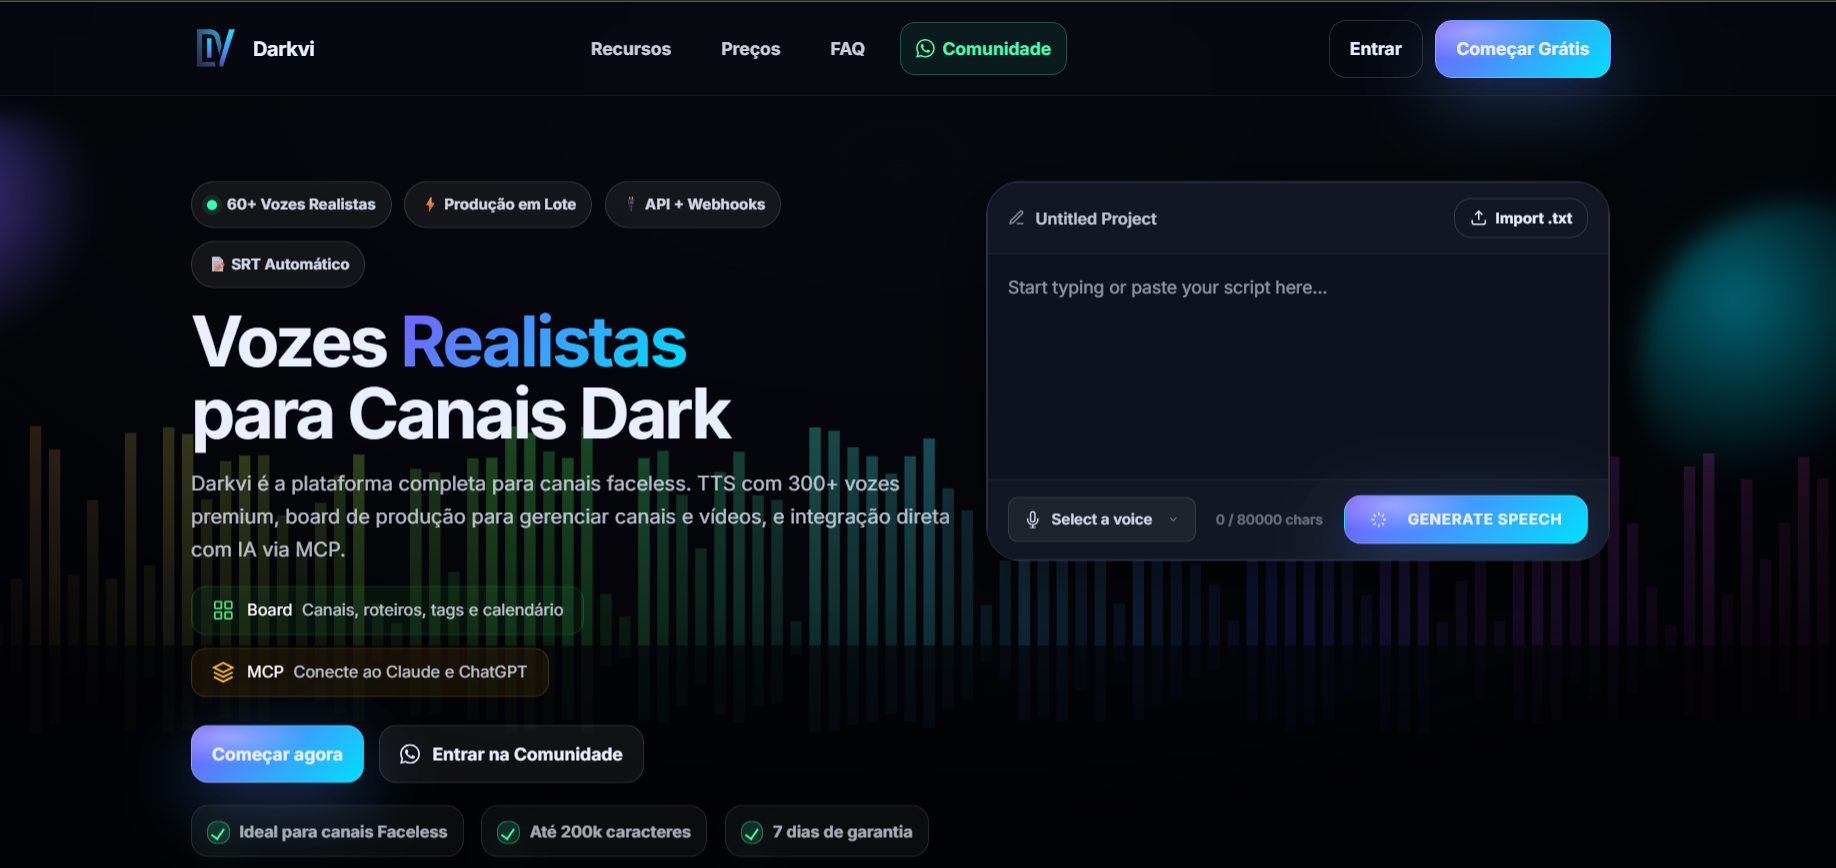
Task: Click the GENERATE SPEECH button
Action: 1466,519
